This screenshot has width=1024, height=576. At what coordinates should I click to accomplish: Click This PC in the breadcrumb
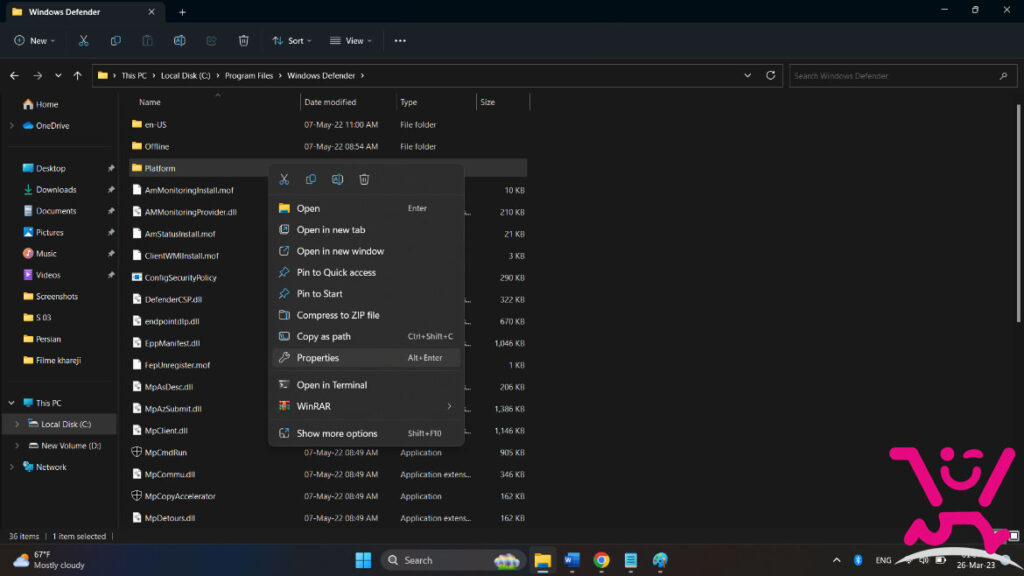click(134, 76)
